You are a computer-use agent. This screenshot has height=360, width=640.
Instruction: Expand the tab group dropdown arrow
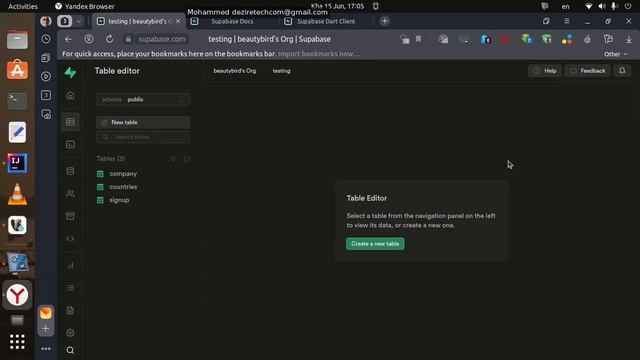[79, 21]
